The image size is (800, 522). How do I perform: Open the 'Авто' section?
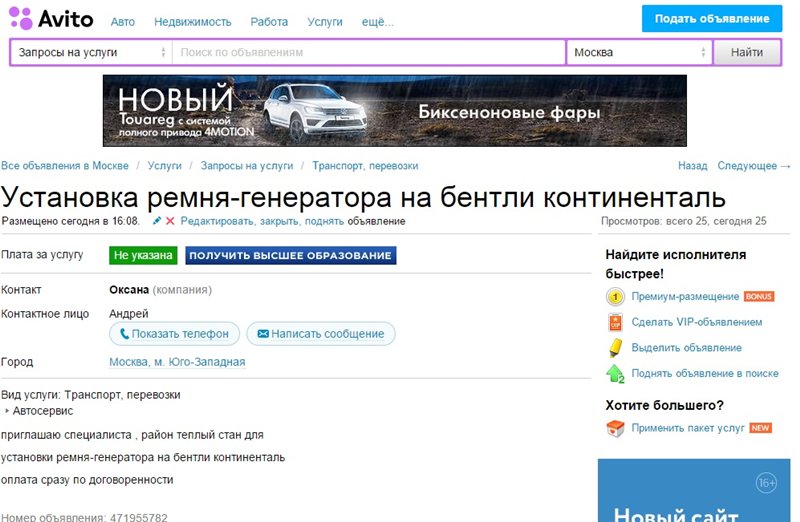[x=123, y=21]
